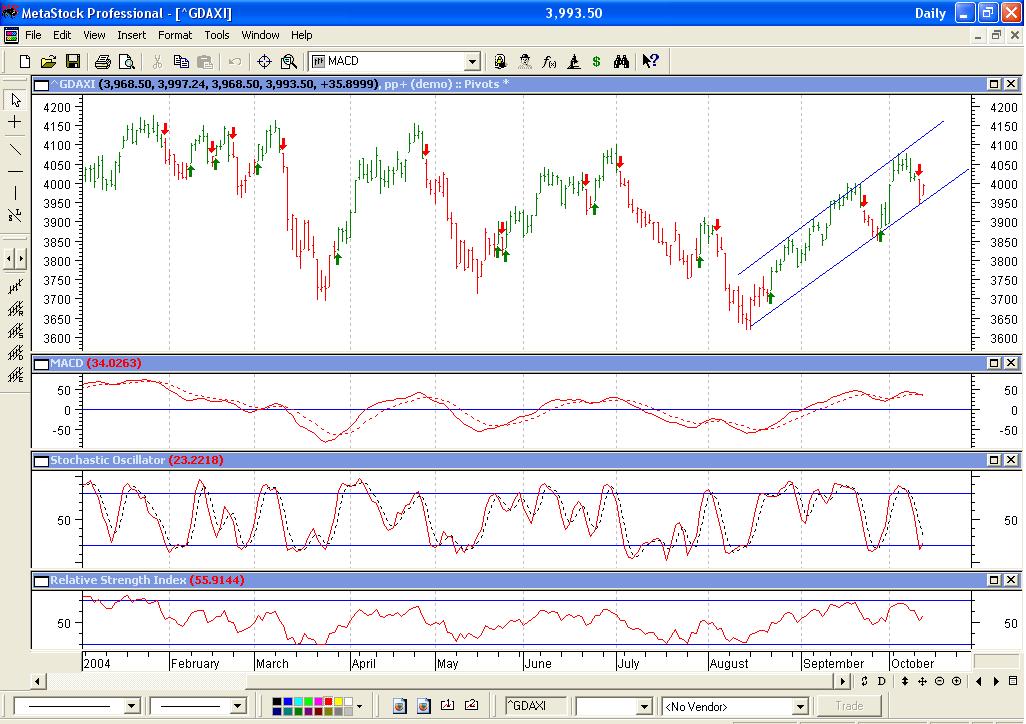The height and width of the screenshot is (724, 1026).
Task: Open the Insert menu
Action: (x=132, y=35)
